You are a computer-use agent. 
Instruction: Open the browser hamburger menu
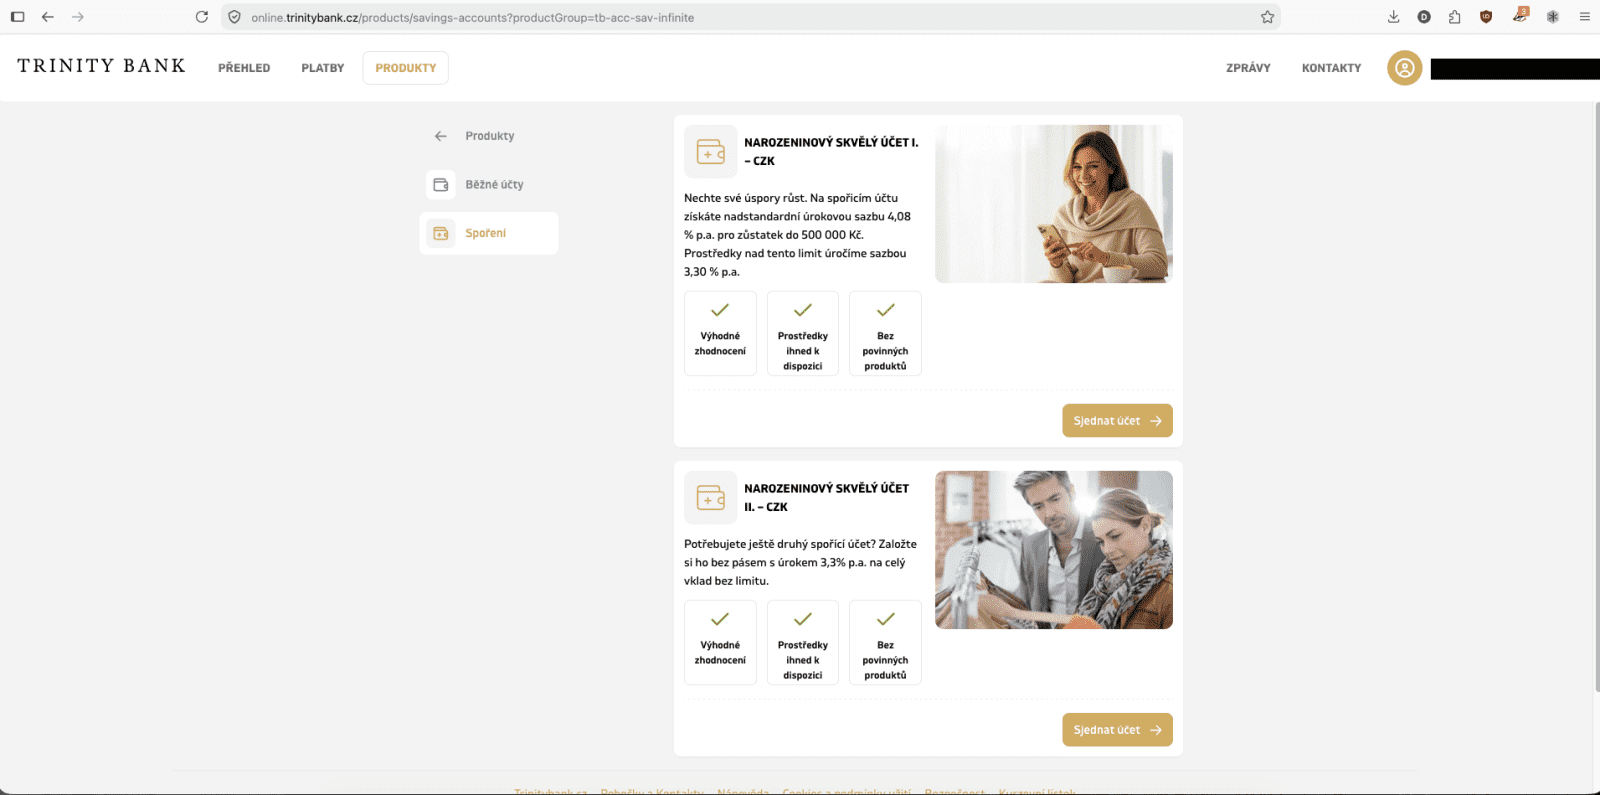(1584, 17)
